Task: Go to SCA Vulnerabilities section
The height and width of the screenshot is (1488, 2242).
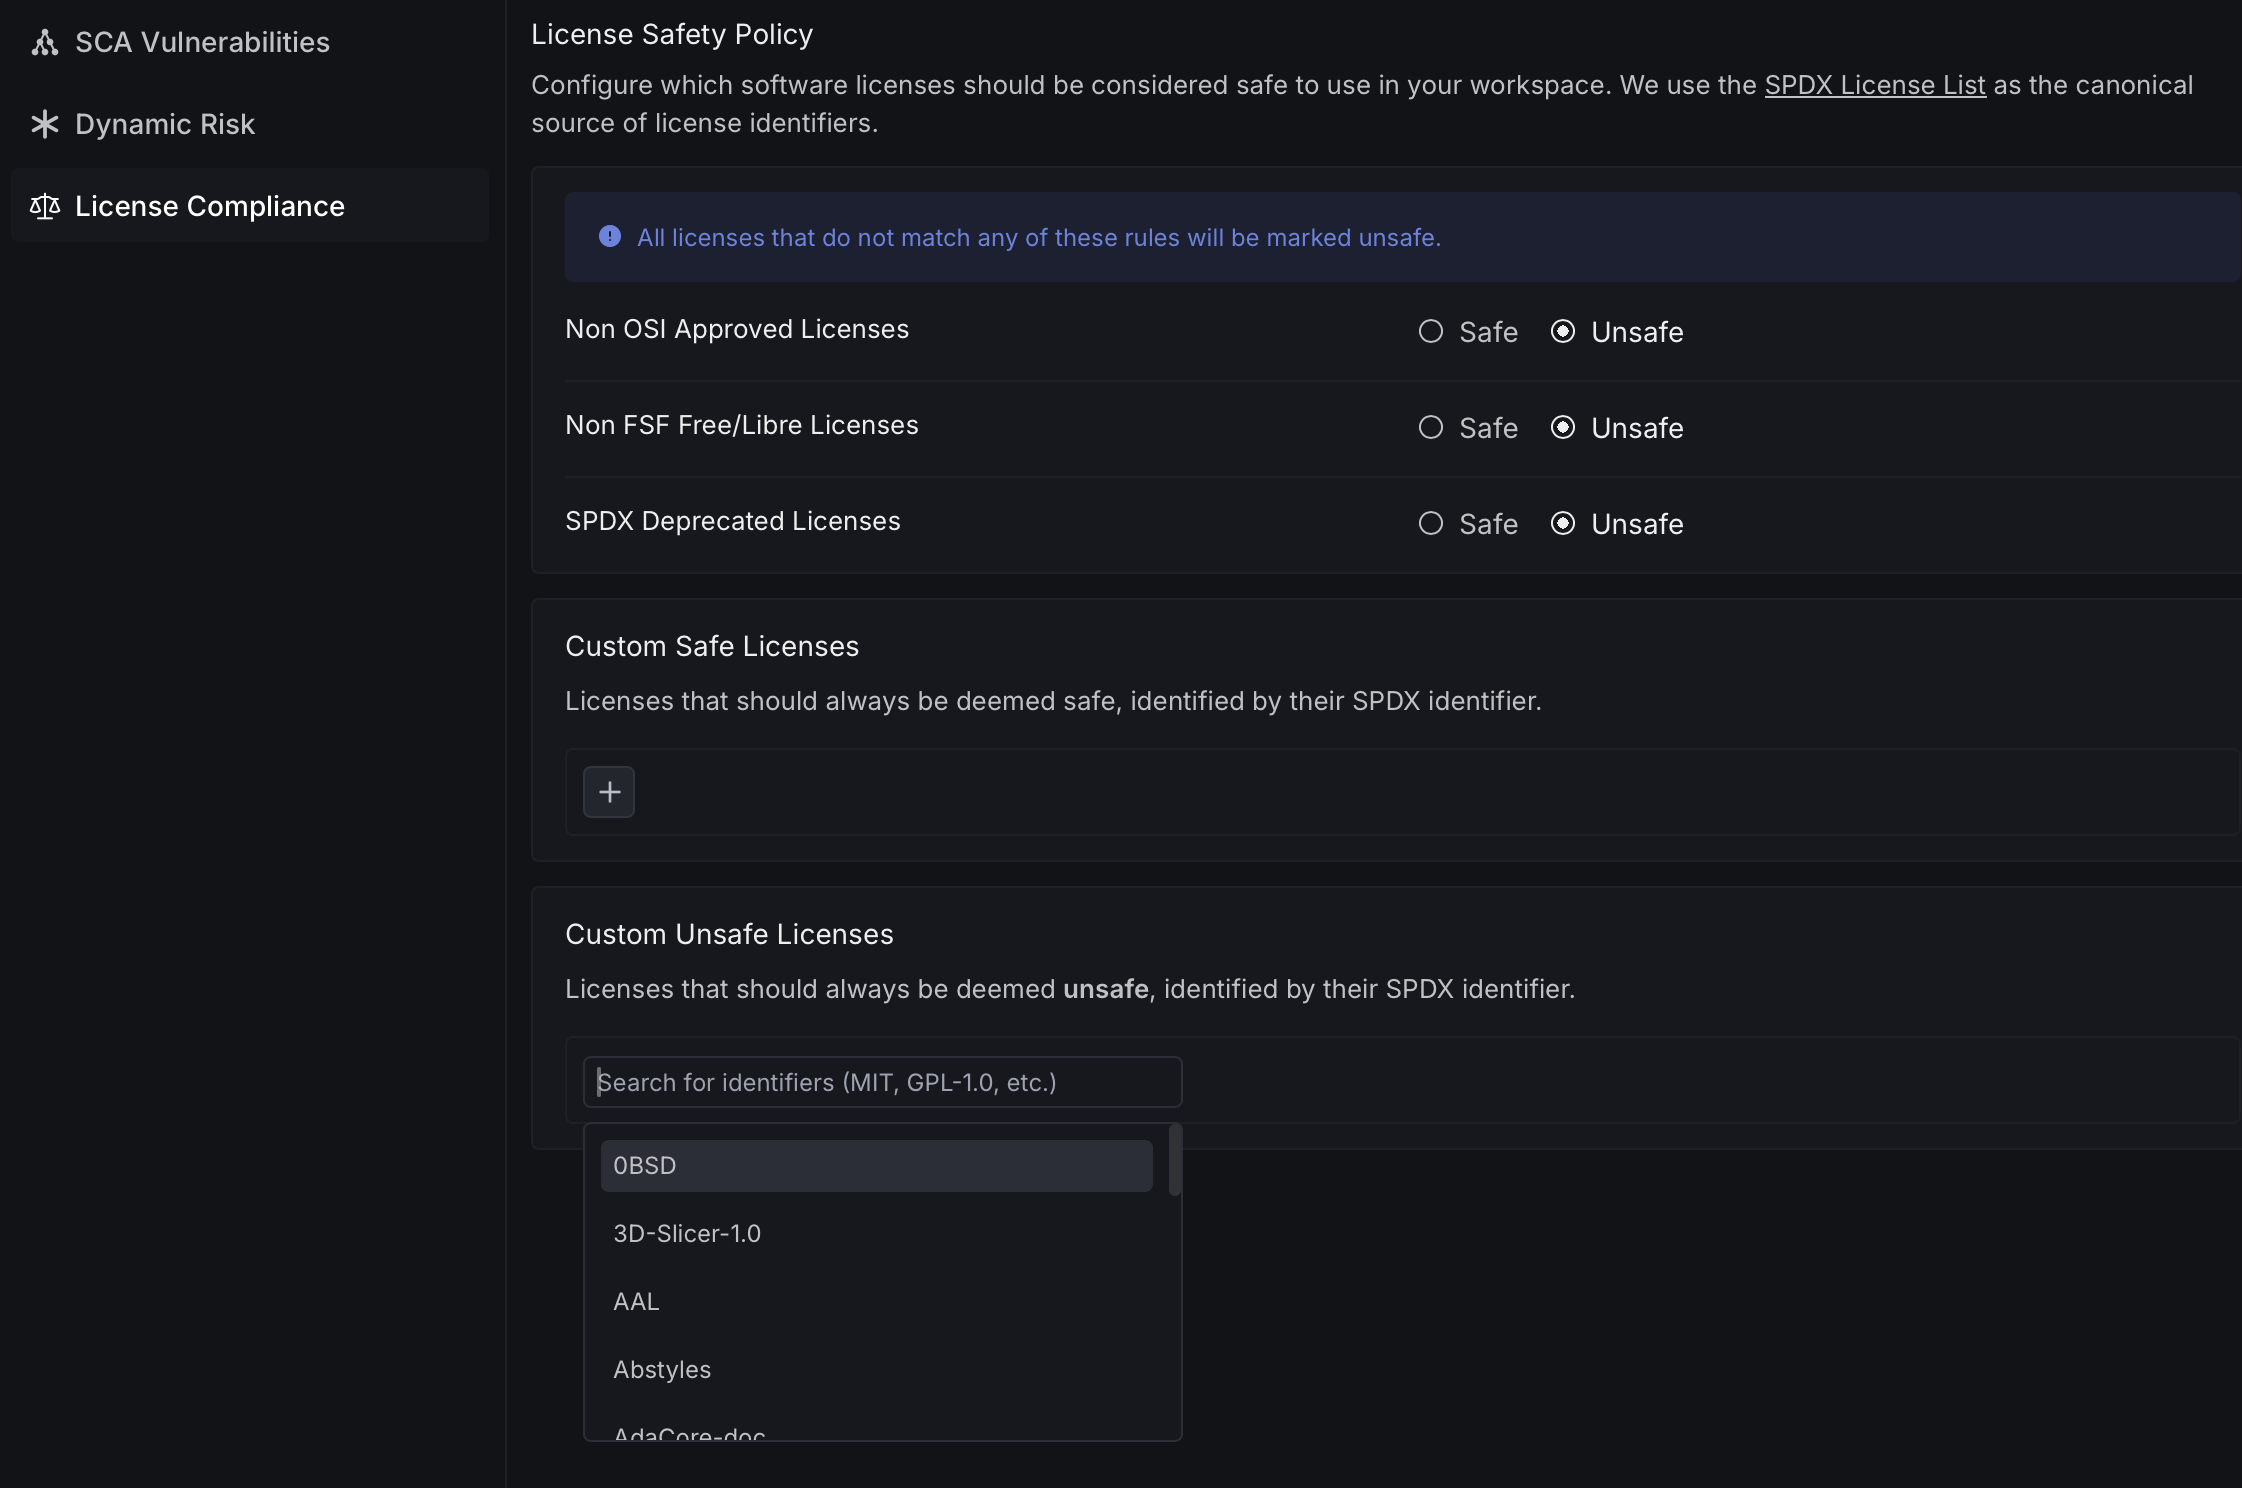Action: point(202,42)
